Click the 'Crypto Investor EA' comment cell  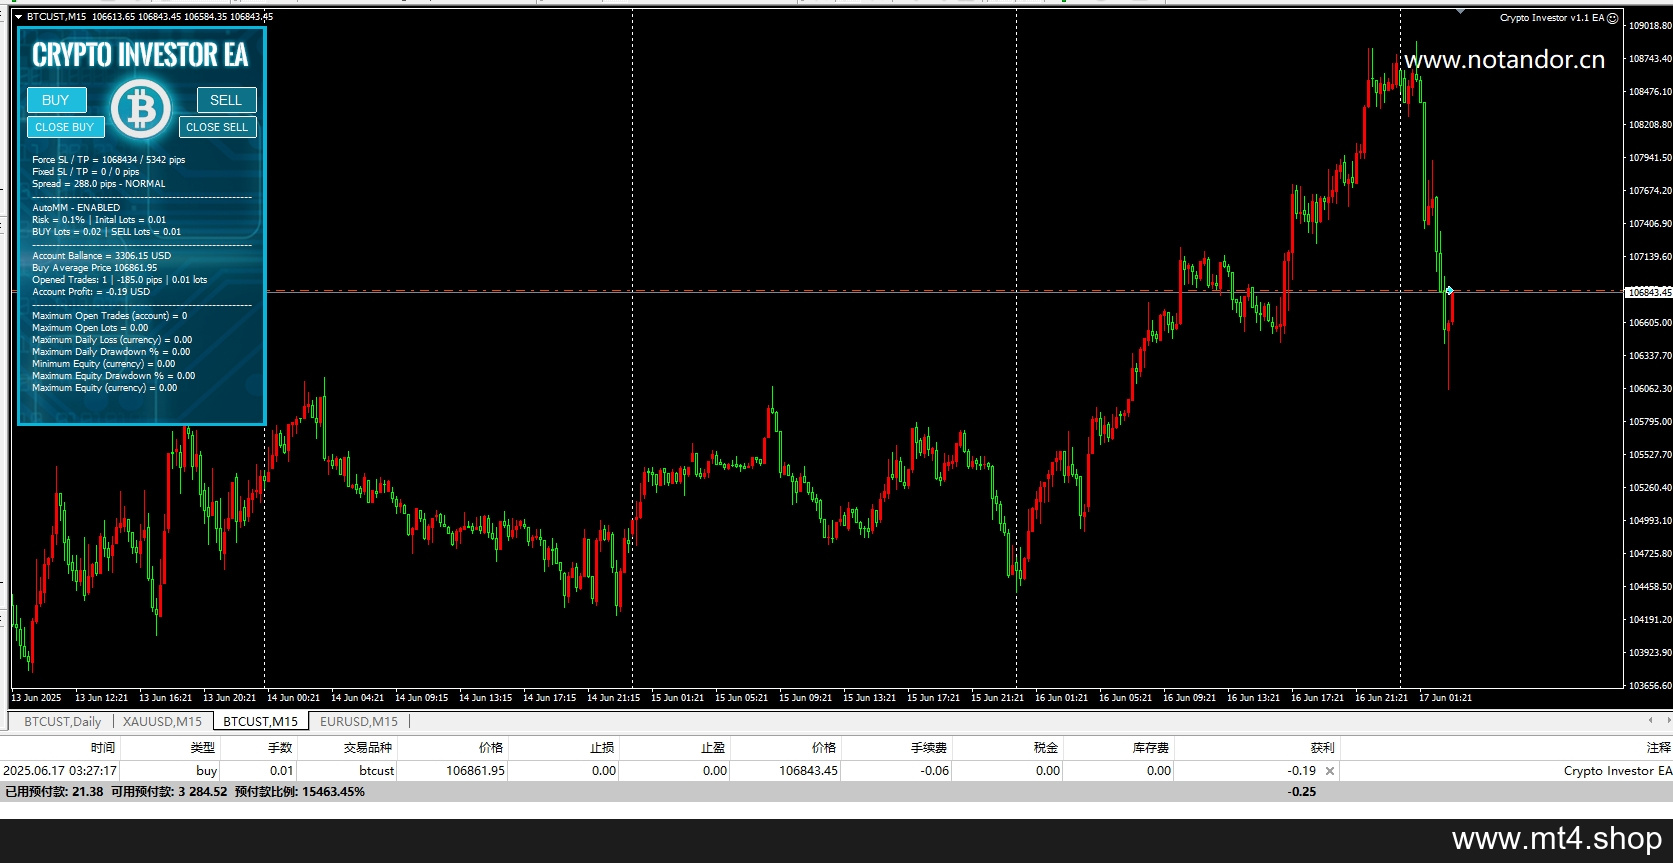pos(1618,771)
